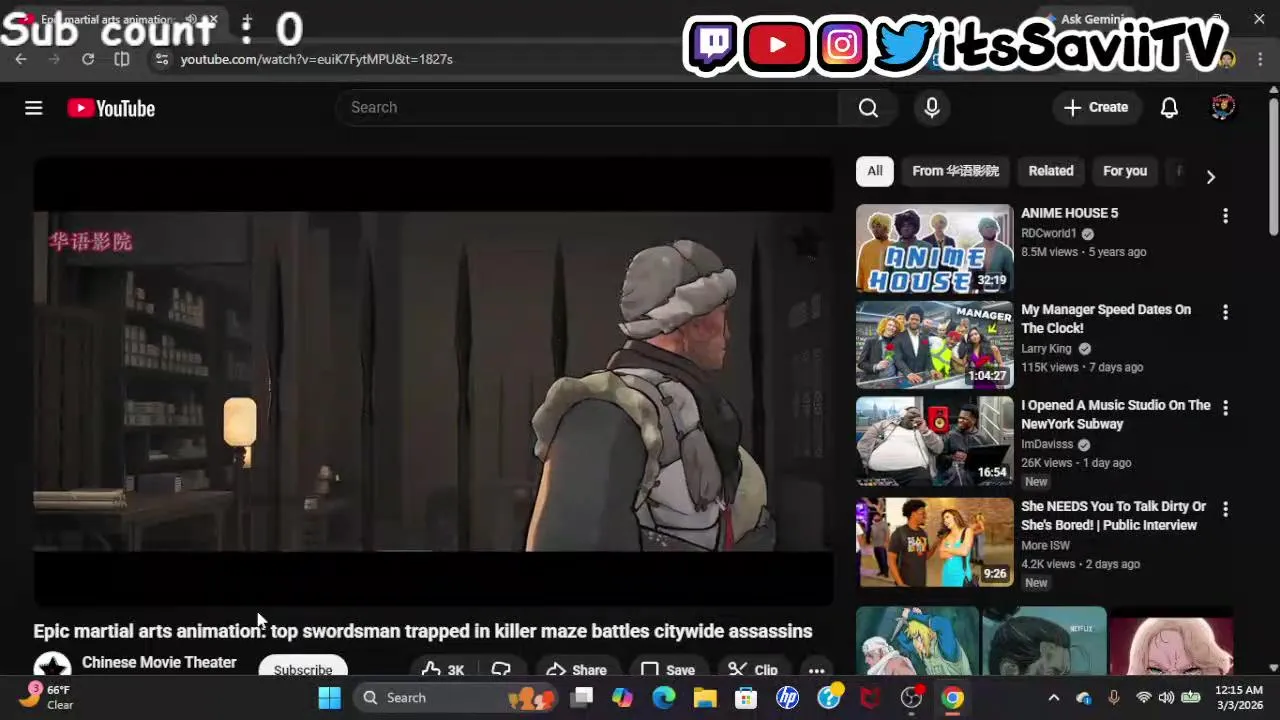This screenshot has height=720, width=1280.
Task: Open more actions ellipsis under video
Action: coord(817,671)
